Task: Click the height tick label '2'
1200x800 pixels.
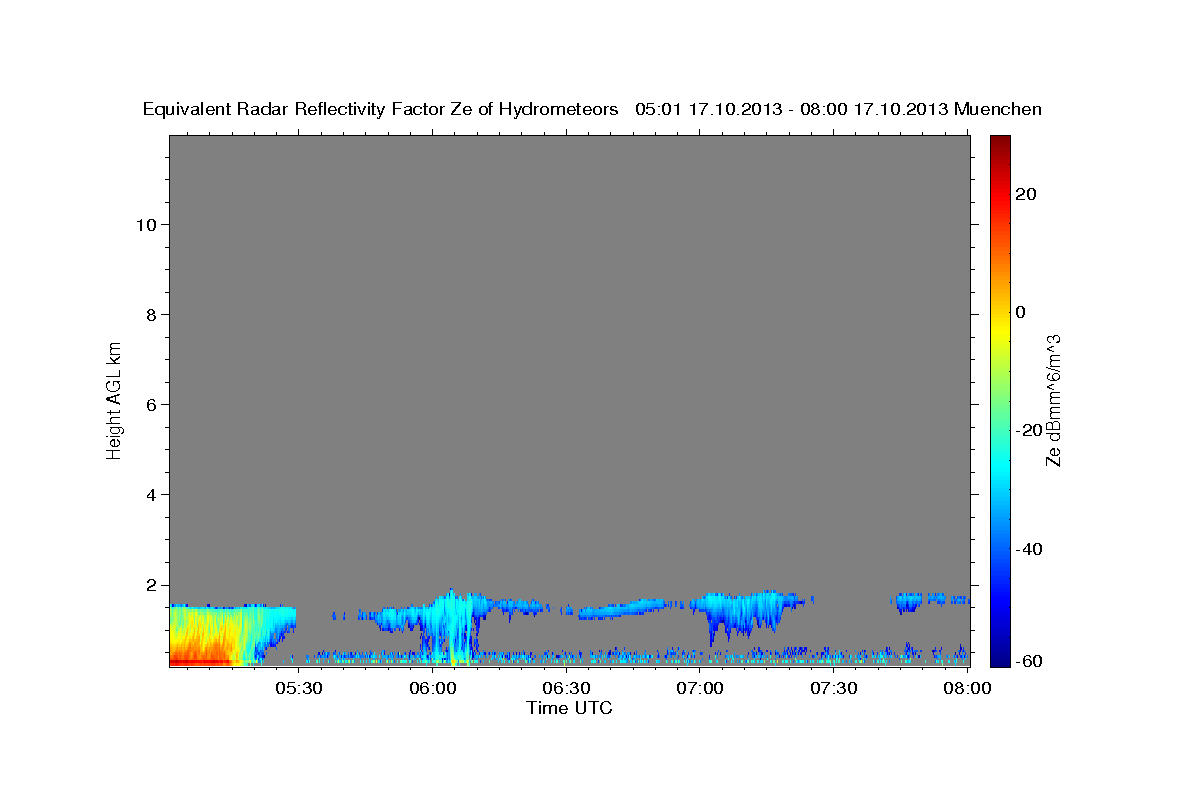Action: 151,585
